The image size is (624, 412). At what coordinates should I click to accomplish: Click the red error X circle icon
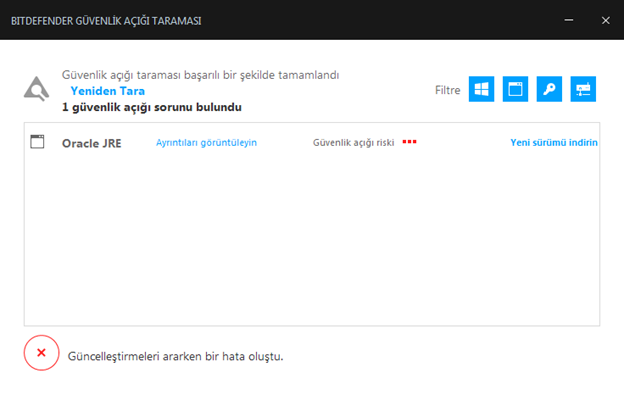[x=41, y=353]
